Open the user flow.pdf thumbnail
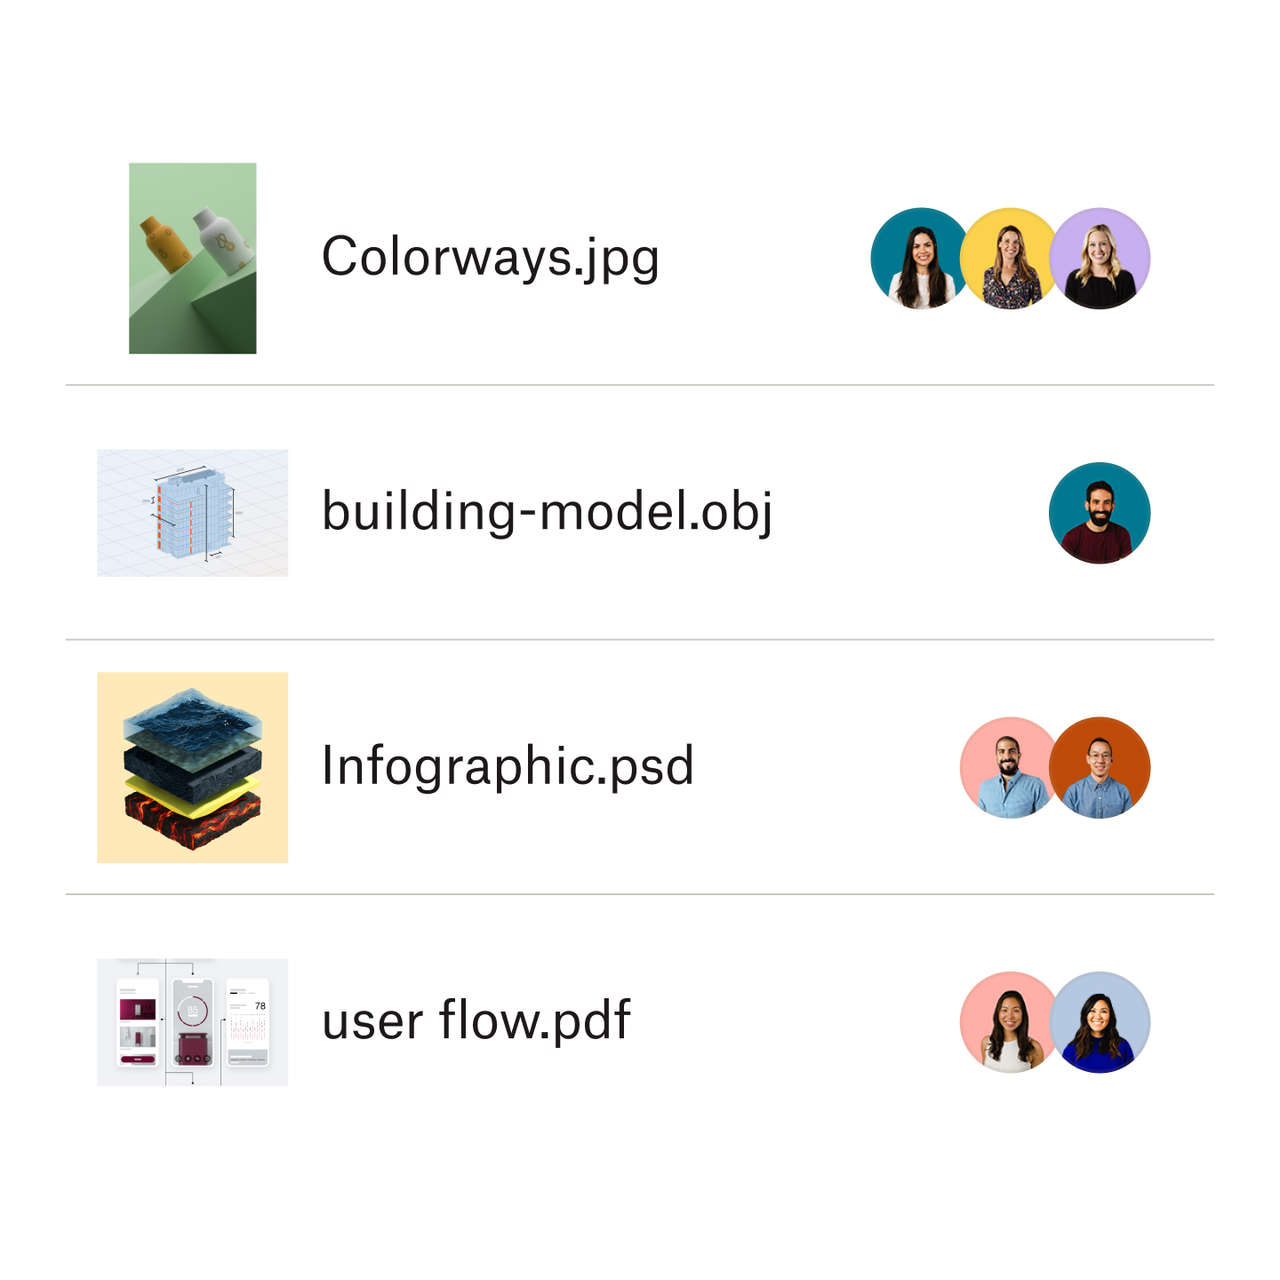The image size is (1280, 1280). (x=192, y=1022)
